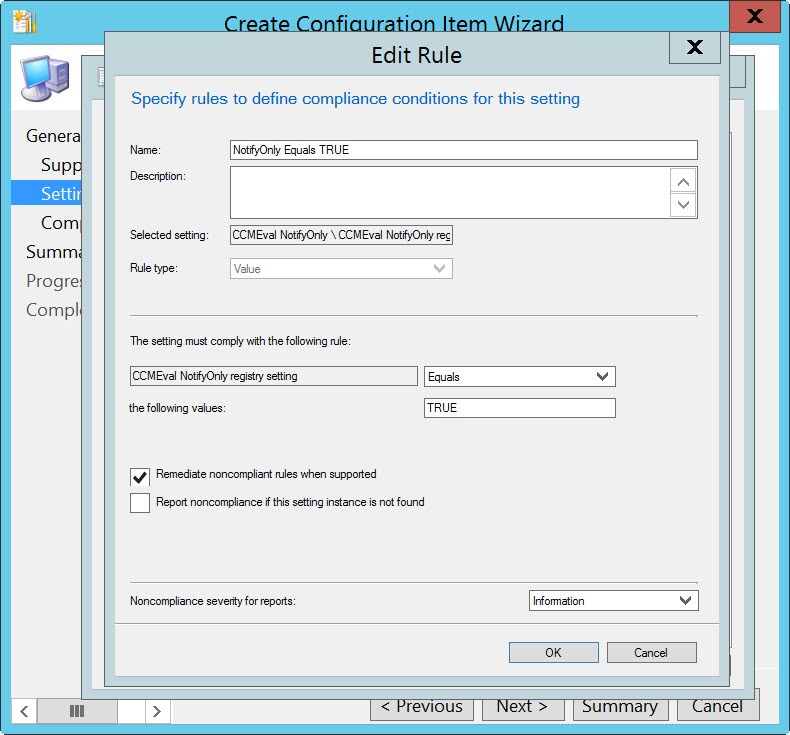Click the following values TRUE field
Viewport: 790px width, 735px height.
click(x=519, y=408)
